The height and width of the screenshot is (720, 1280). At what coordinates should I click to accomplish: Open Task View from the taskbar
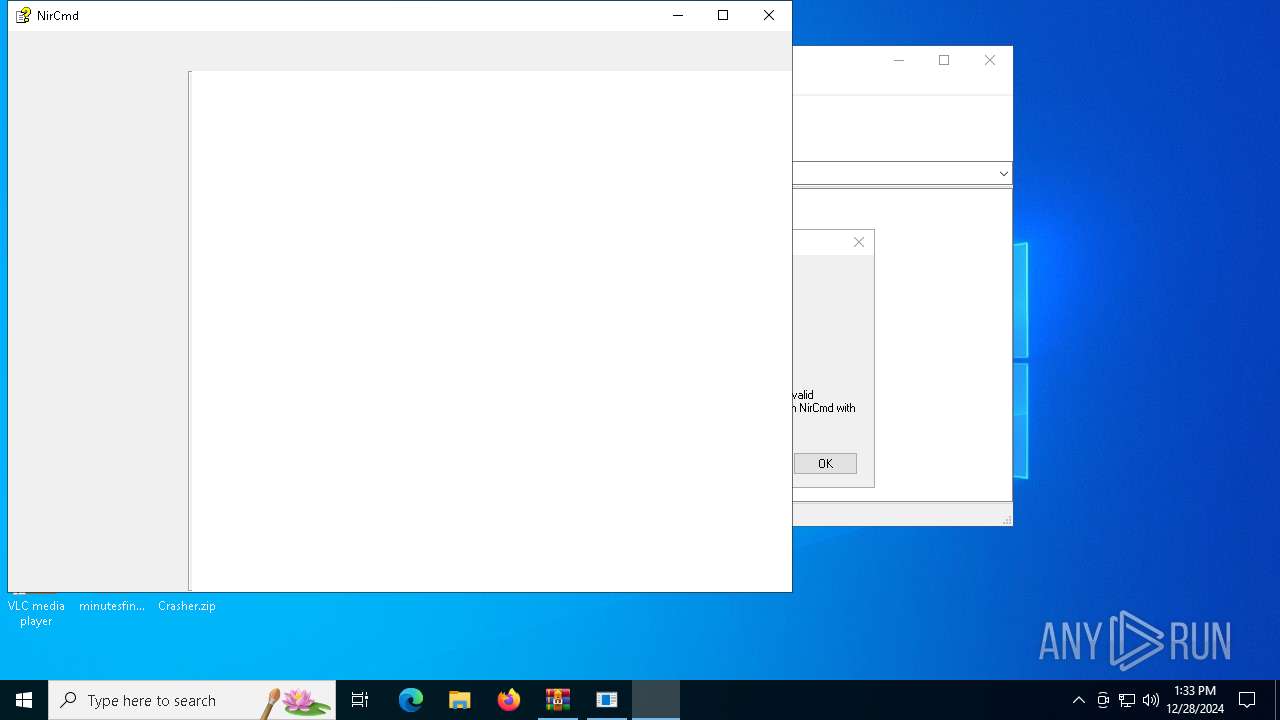tap(360, 700)
